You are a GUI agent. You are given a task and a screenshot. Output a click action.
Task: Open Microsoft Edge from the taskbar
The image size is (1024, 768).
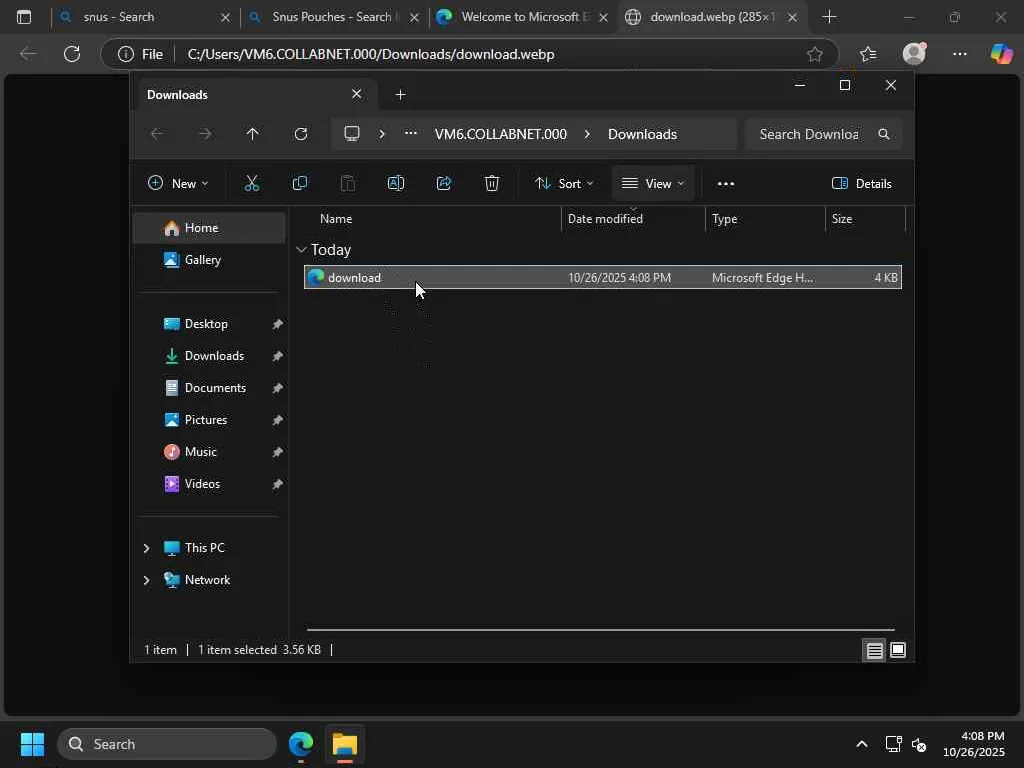(301, 744)
